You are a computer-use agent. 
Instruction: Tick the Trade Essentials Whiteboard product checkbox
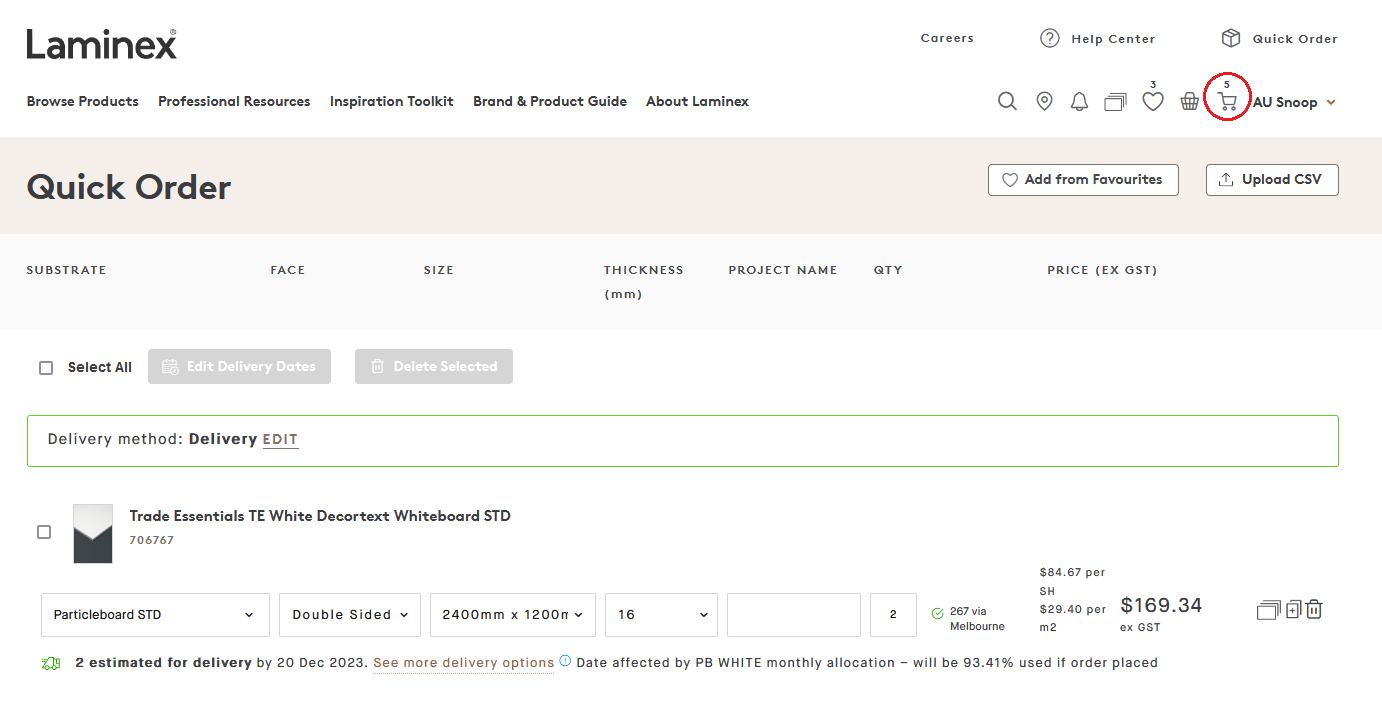click(x=44, y=532)
